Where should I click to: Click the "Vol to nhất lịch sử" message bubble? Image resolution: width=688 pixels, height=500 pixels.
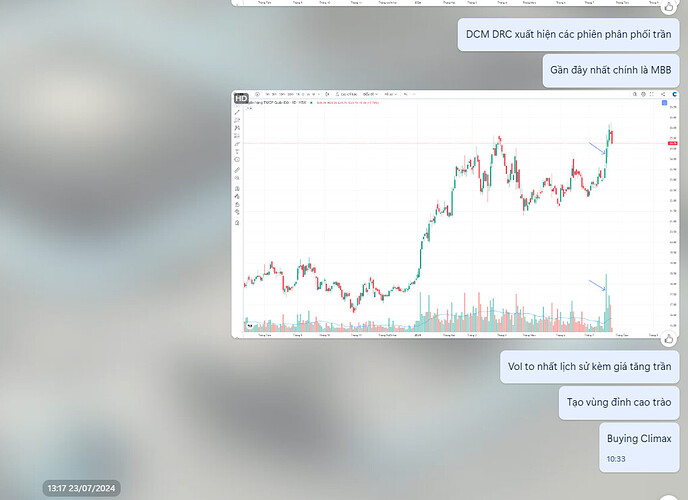point(590,368)
